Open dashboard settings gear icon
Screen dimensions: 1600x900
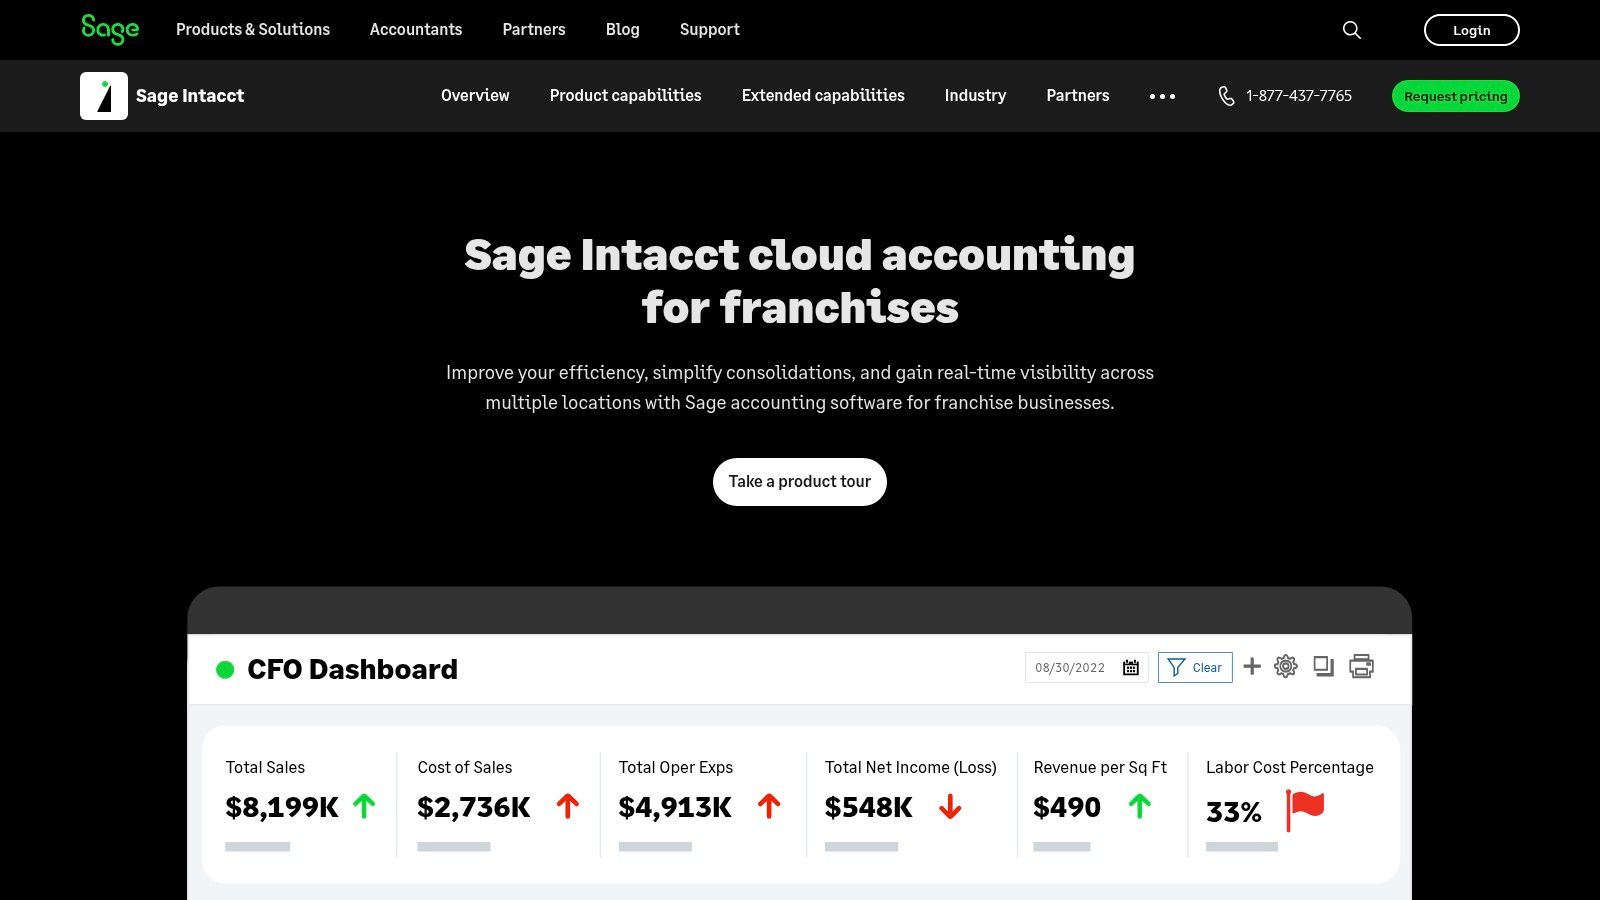coord(1286,666)
